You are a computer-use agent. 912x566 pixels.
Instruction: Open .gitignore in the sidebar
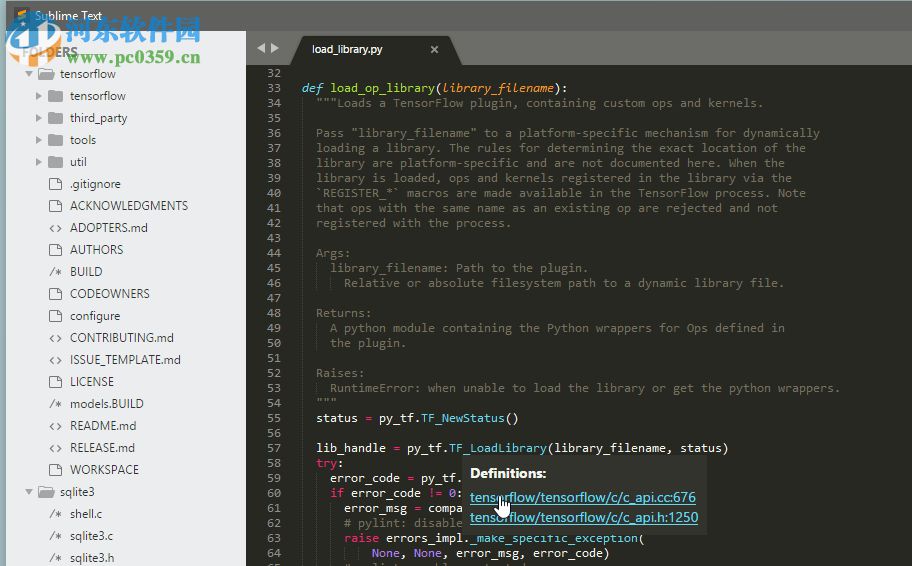pyautogui.click(x=95, y=184)
